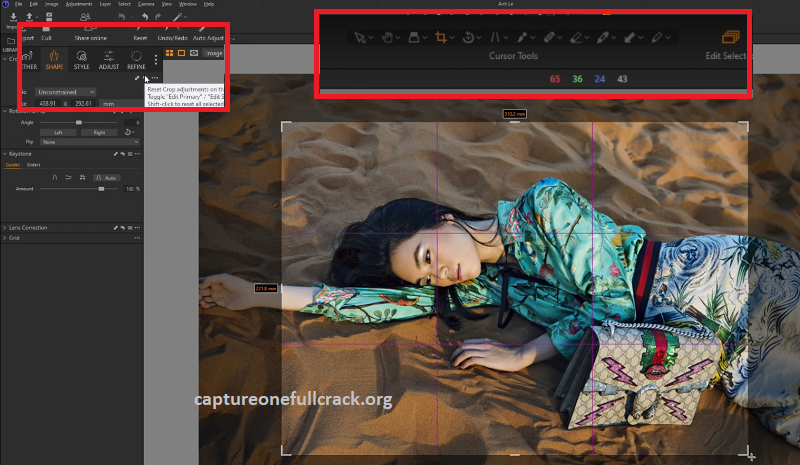Select the Loupe cursor tool
The height and width of the screenshot is (465, 800).
click(x=414, y=37)
